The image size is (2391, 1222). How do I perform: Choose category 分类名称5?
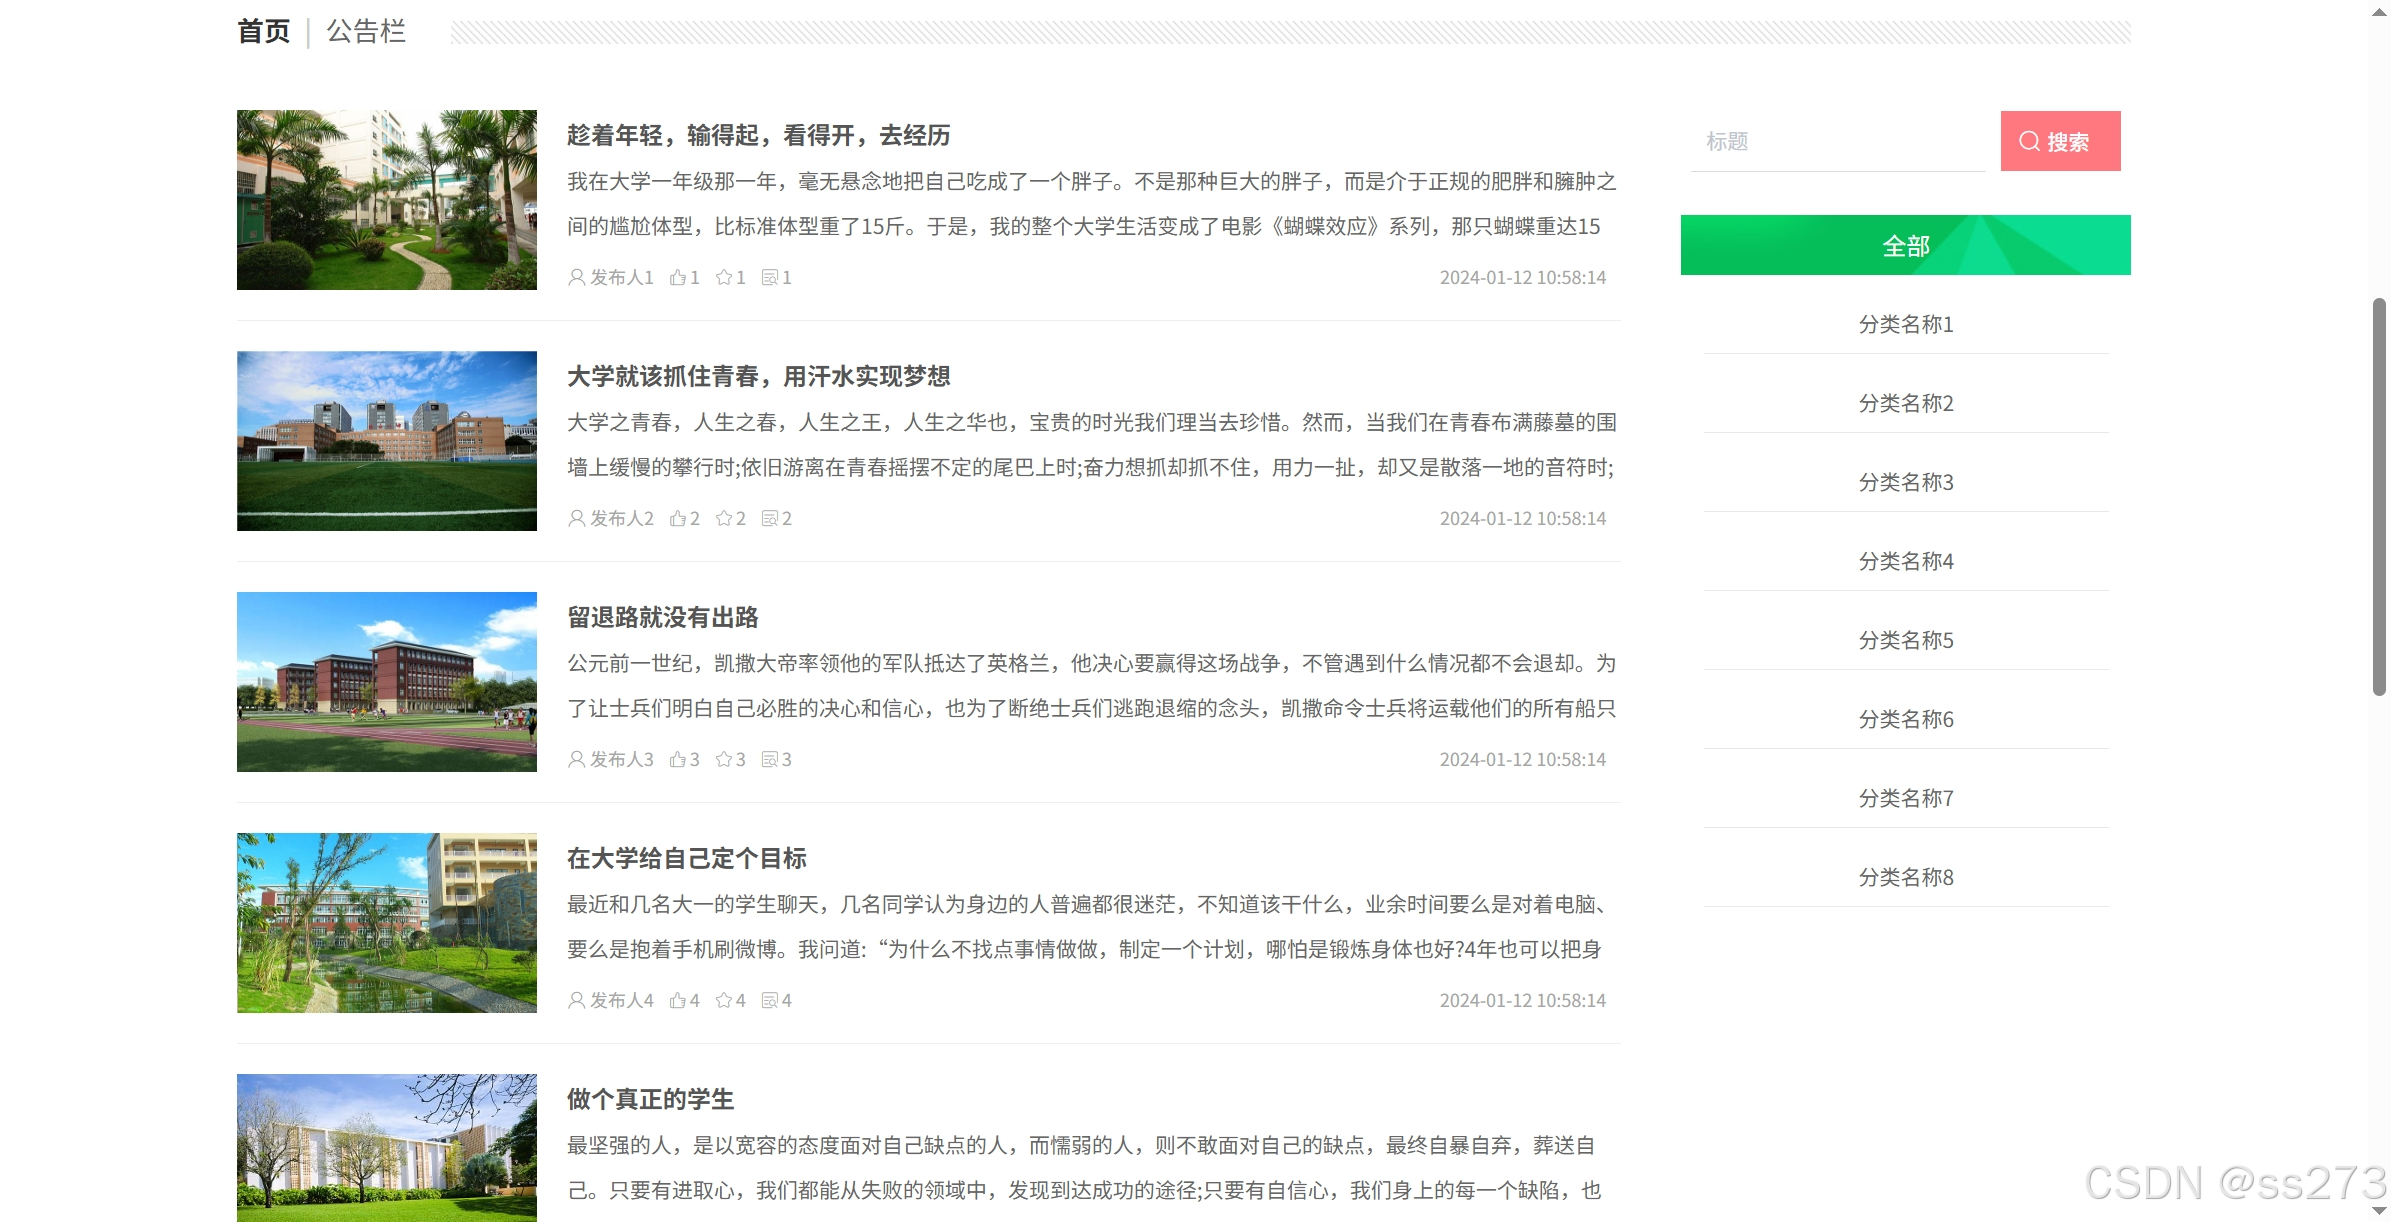[1905, 641]
